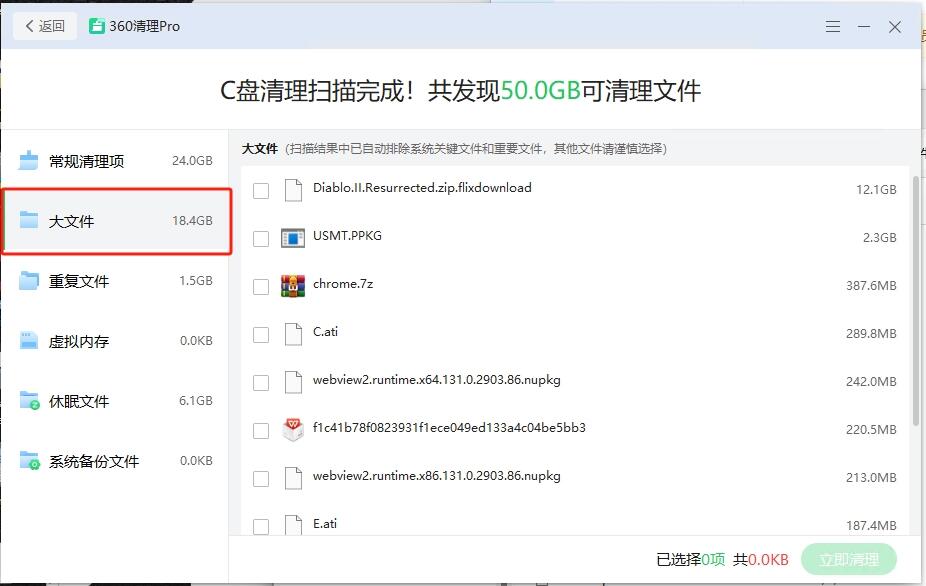The image size is (926, 586).
Task: Open the 虚拟内存 category
Action: [x=115, y=341]
